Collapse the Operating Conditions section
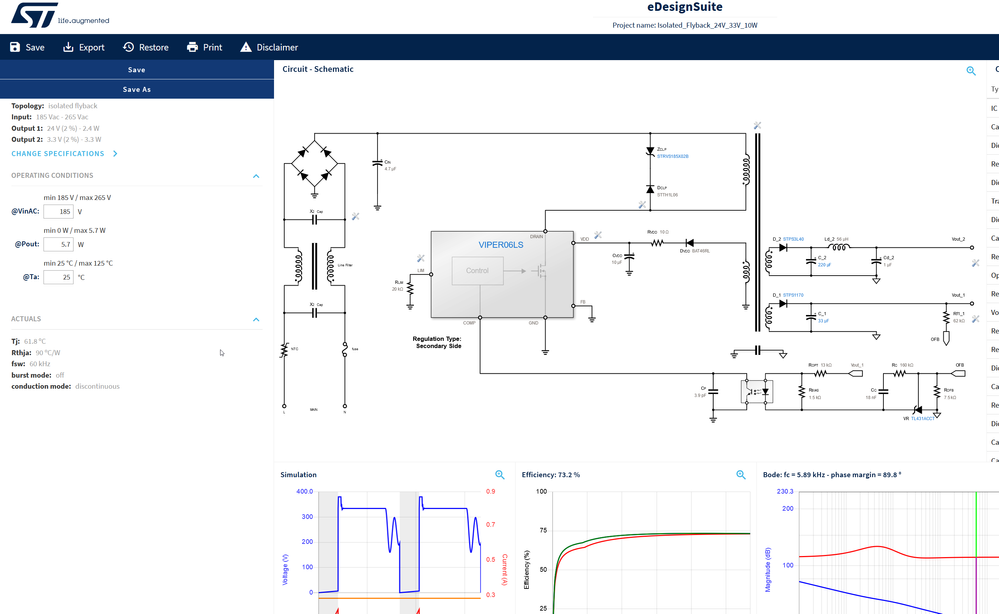The image size is (999, 614). (256, 176)
